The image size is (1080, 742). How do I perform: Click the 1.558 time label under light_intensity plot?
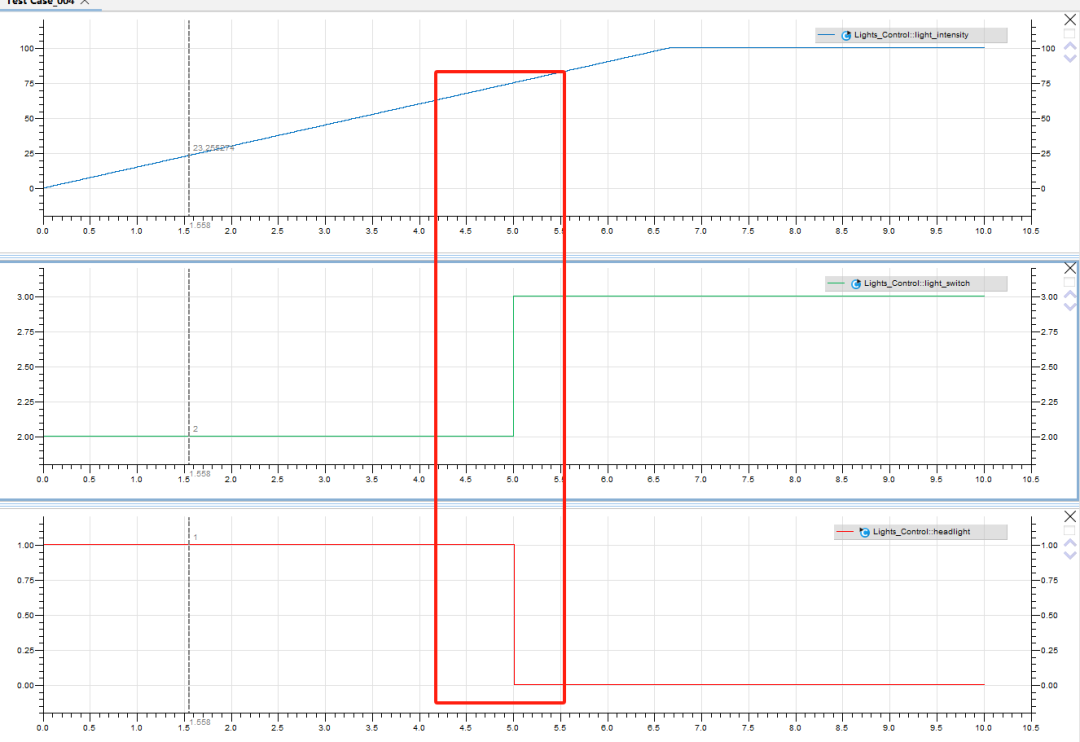(x=200, y=225)
